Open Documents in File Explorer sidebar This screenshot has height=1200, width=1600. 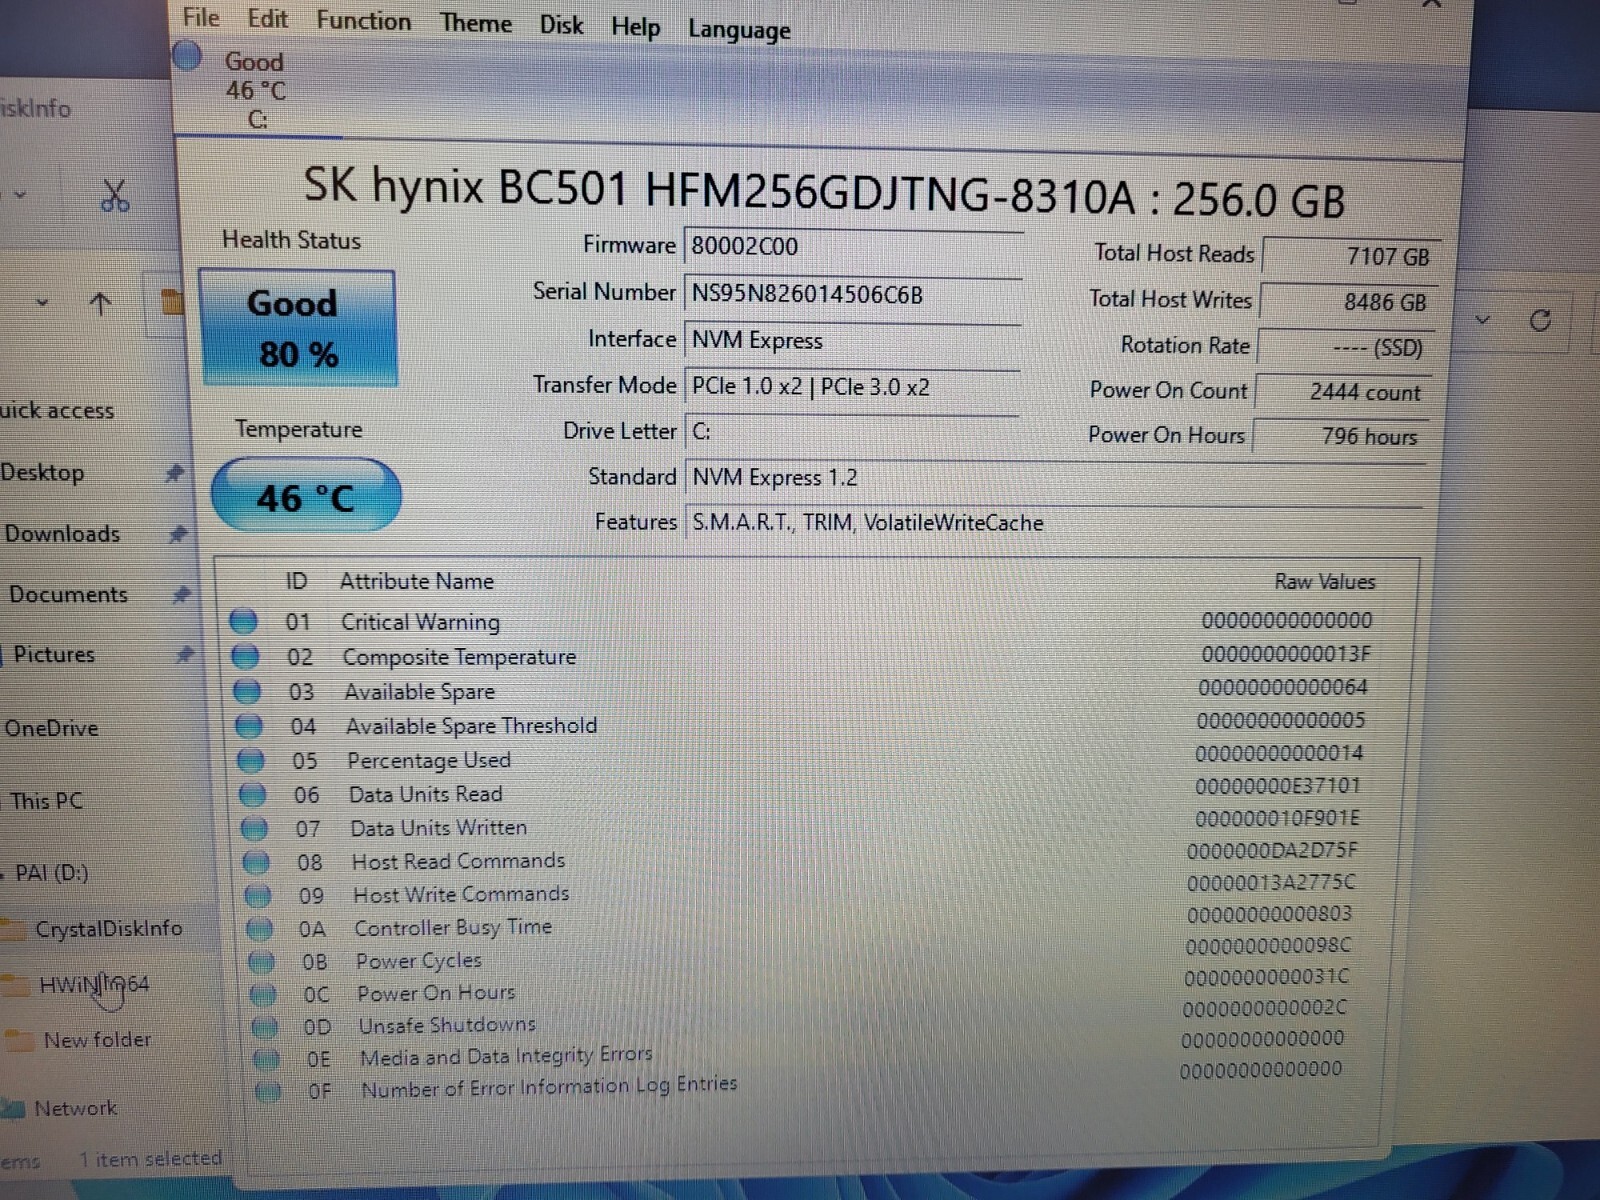click(68, 595)
